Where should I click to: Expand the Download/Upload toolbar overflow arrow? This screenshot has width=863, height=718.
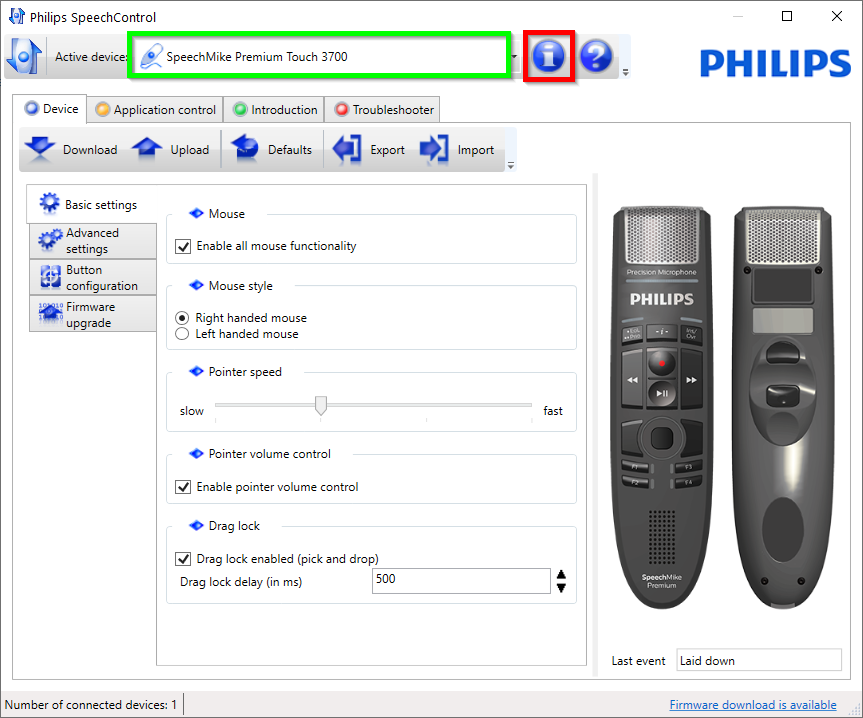[x=511, y=165]
